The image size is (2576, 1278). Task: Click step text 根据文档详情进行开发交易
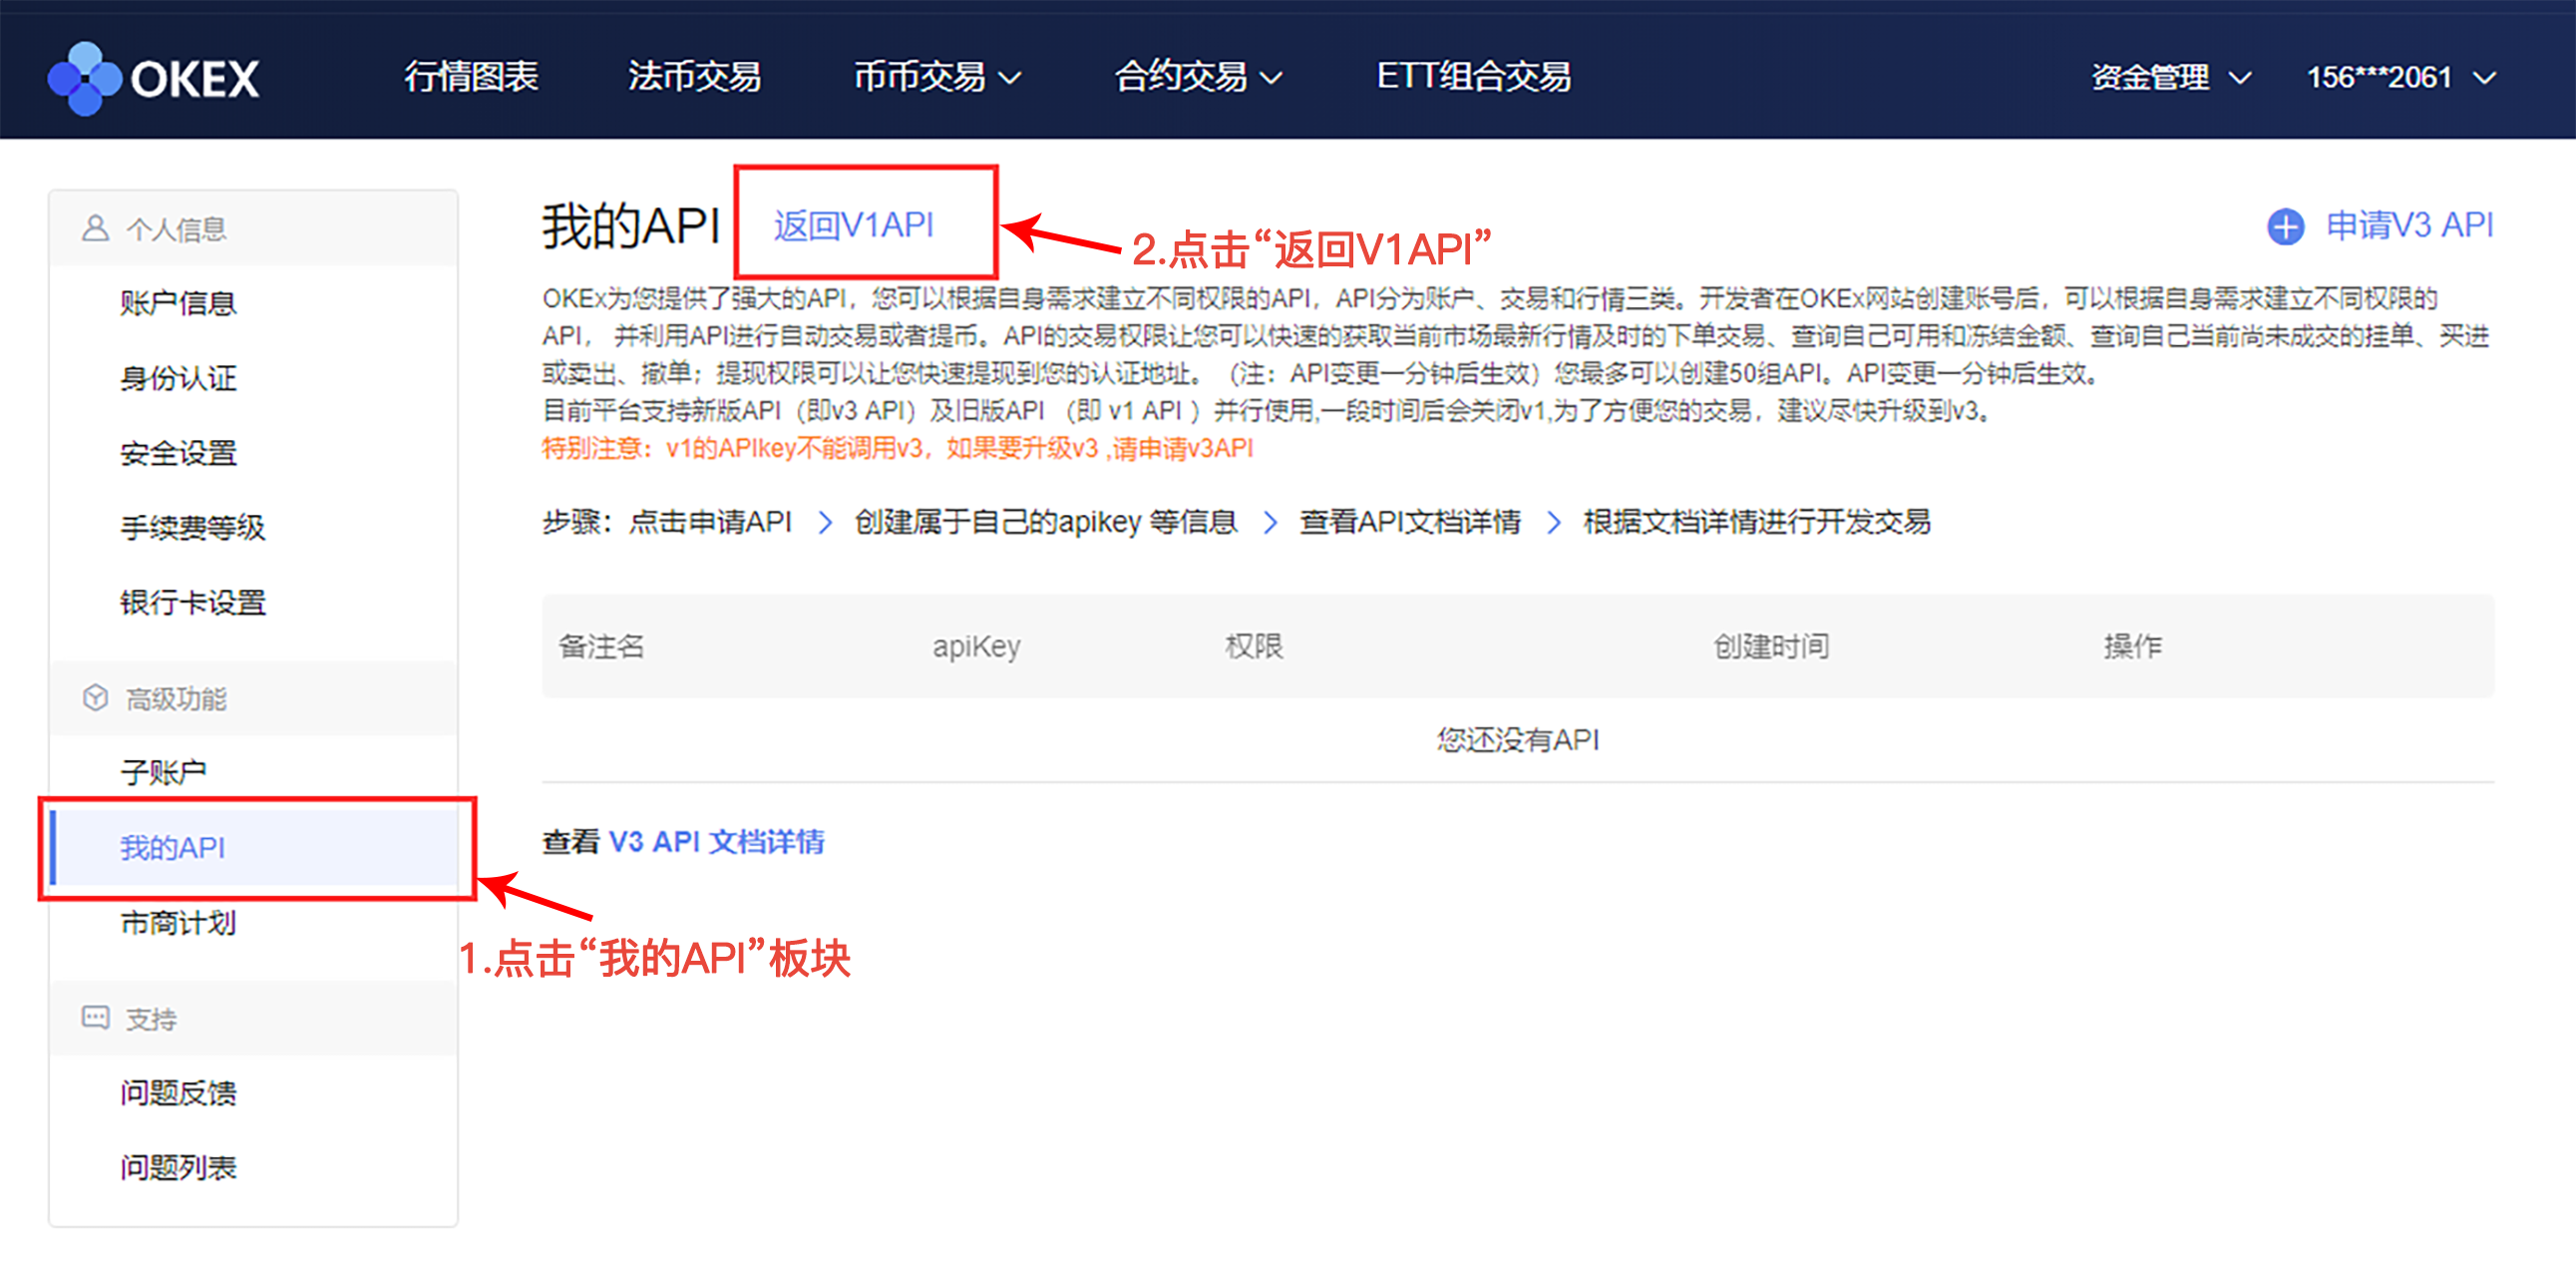pyautogui.click(x=1756, y=521)
